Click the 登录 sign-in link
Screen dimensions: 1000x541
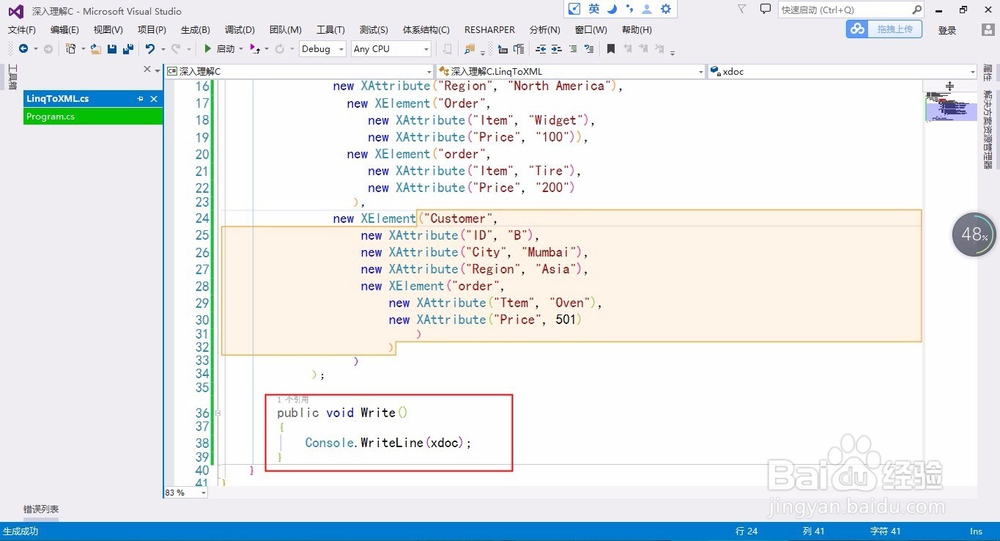(947, 30)
